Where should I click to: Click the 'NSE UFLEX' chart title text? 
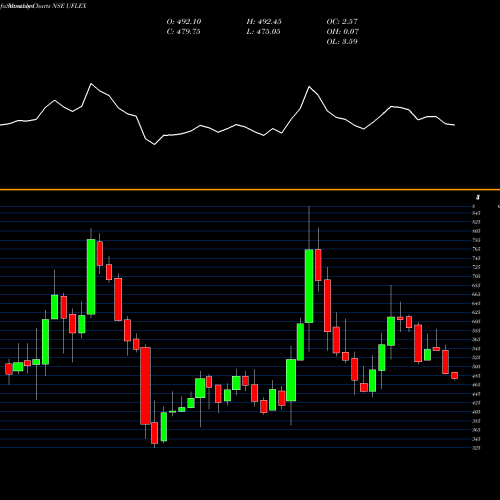point(69,6)
